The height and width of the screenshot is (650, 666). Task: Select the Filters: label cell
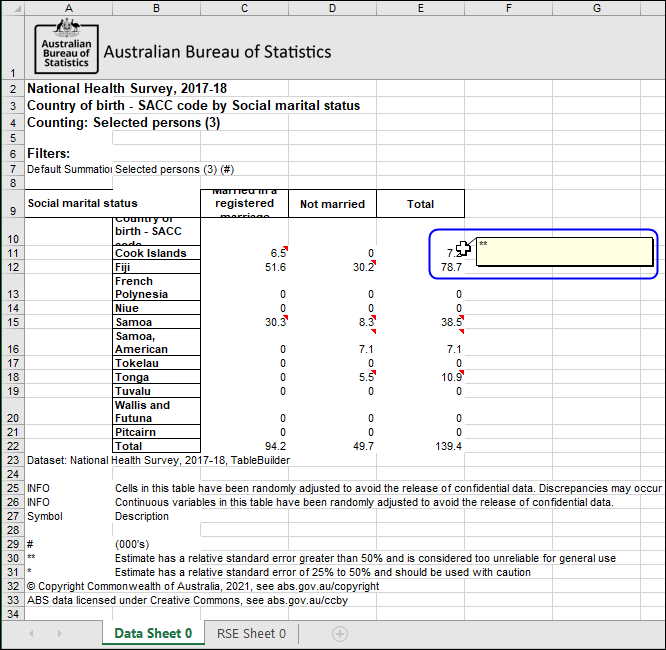[x=49, y=154]
